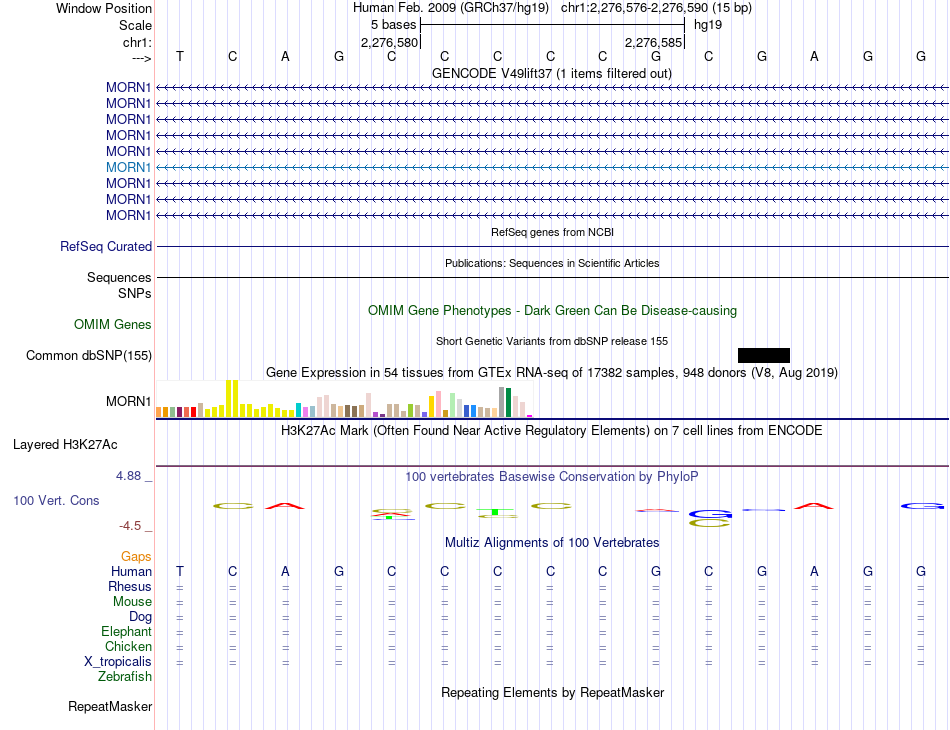The width and height of the screenshot is (950, 730).
Task: Click the black dbSNP variant block
Action: coord(764,356)
